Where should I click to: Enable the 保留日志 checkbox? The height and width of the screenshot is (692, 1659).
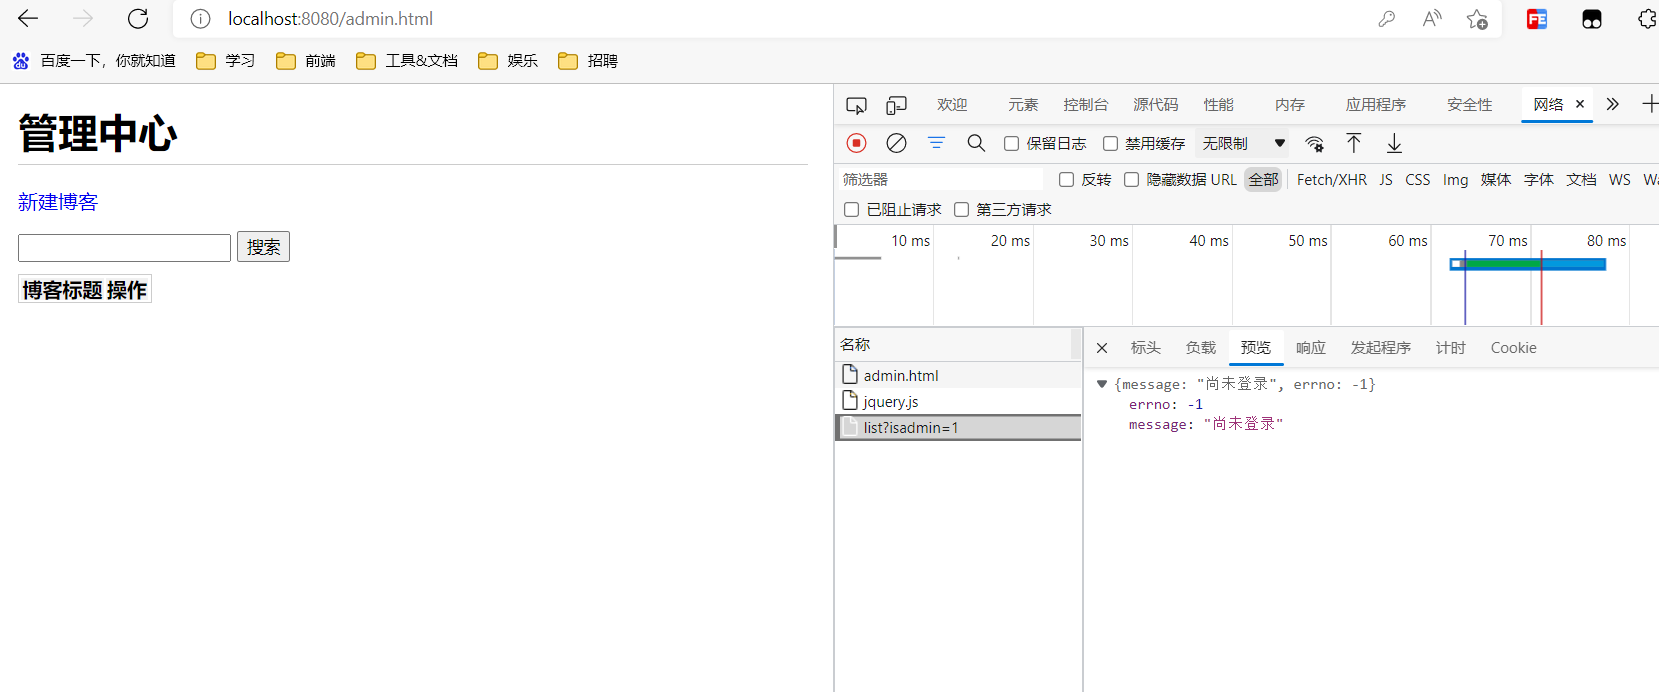[x=1012, y=144]
